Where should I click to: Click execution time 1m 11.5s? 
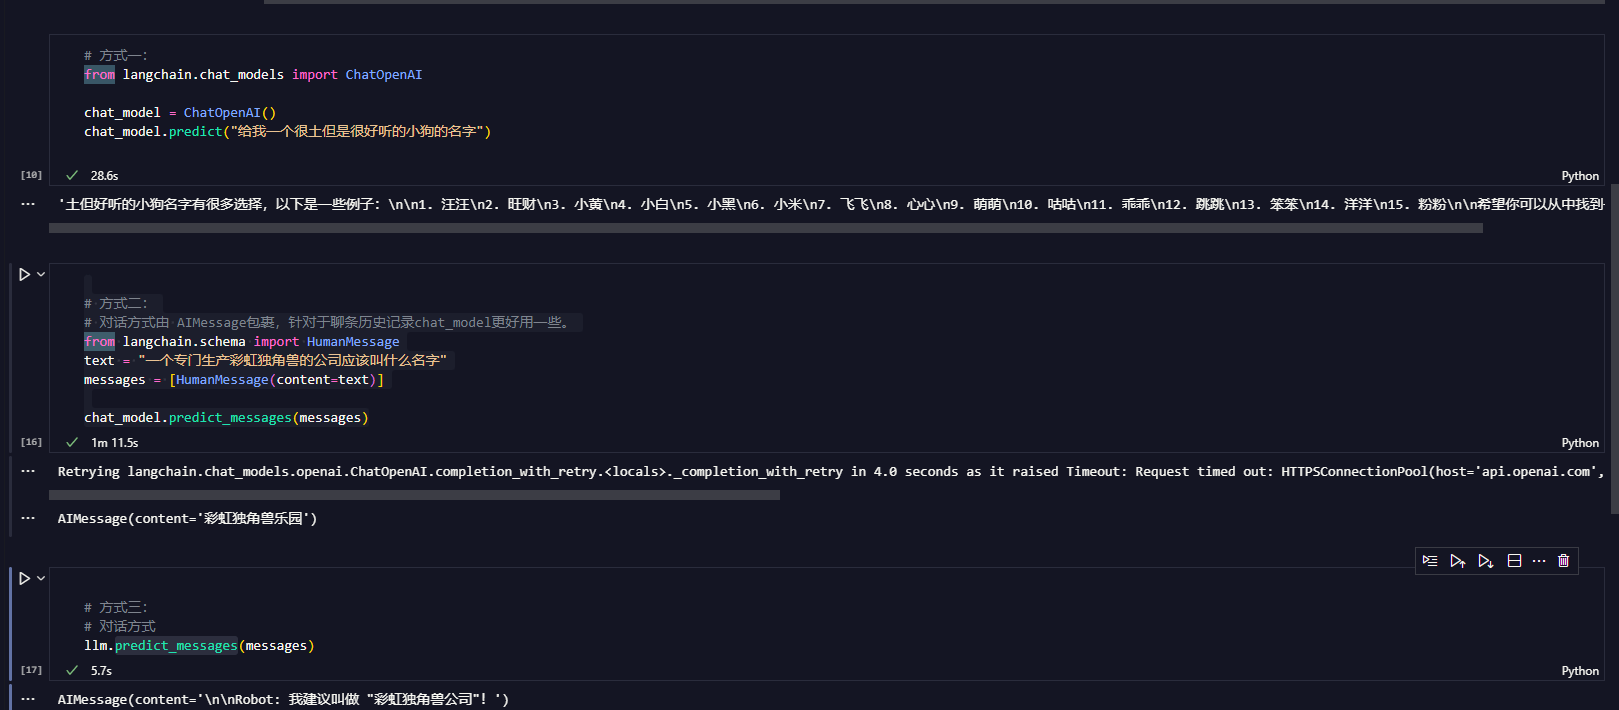point(115,443)
